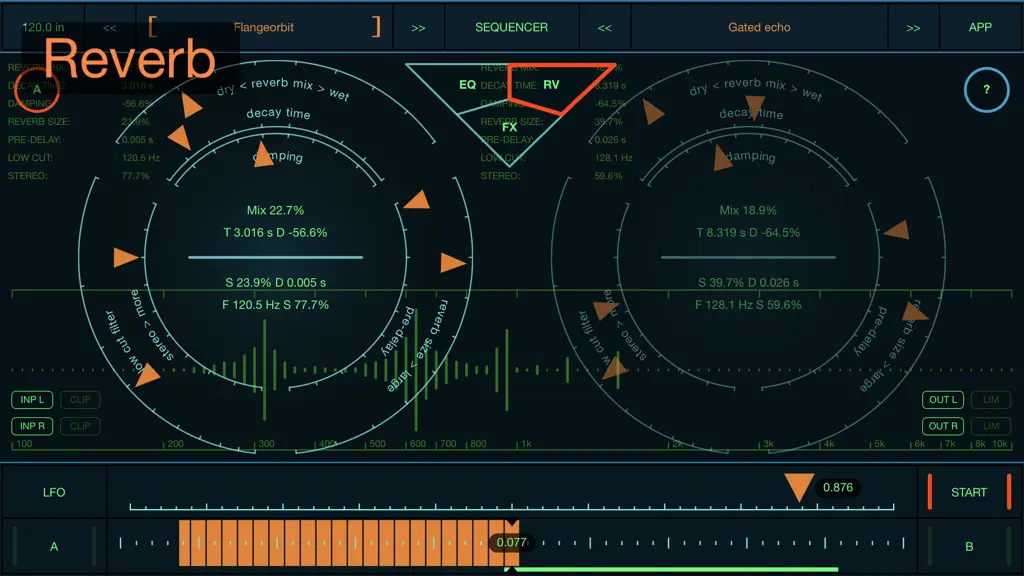Go to previous preset before Flangeorbit
This screenshot has width=1024, height=576.
click(x=110, y=27)
